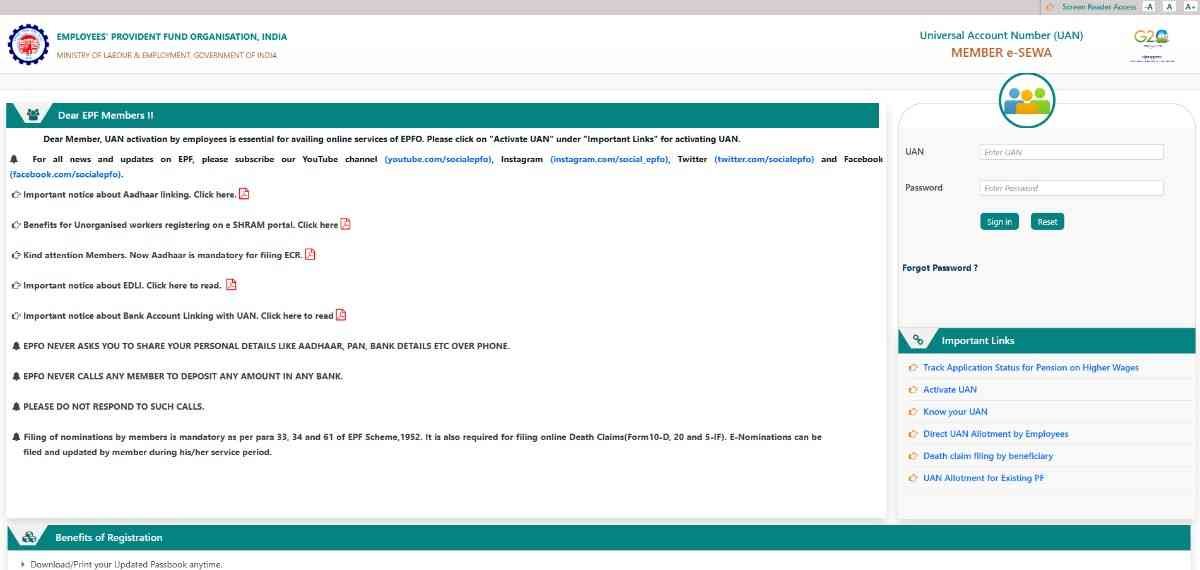
Task: Focus the Password input field
Action: [1071, 188]
